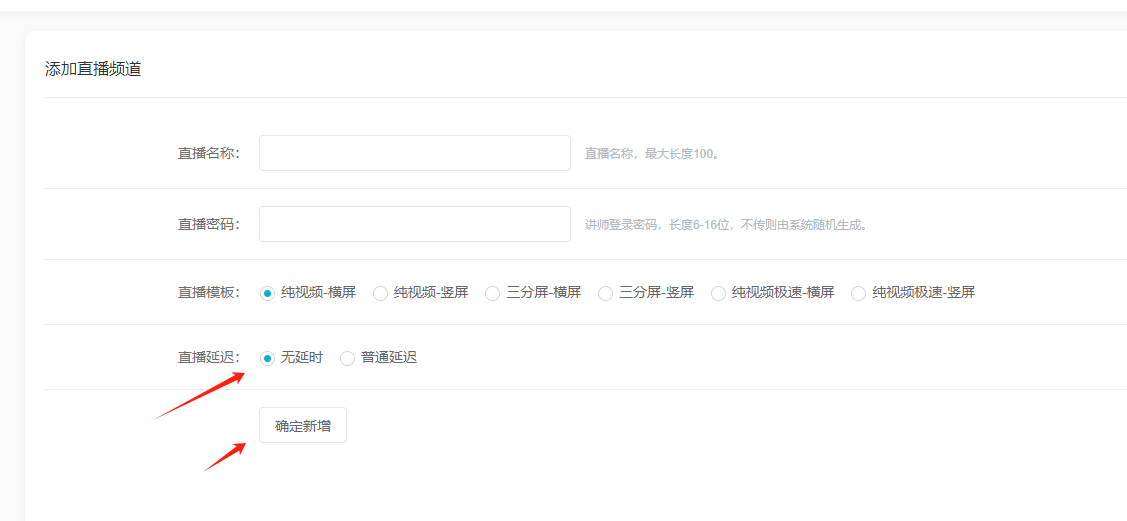Select the 纯视频极速-竖屏 radio button
The image size is (1127, 521).
click(858, 293)
